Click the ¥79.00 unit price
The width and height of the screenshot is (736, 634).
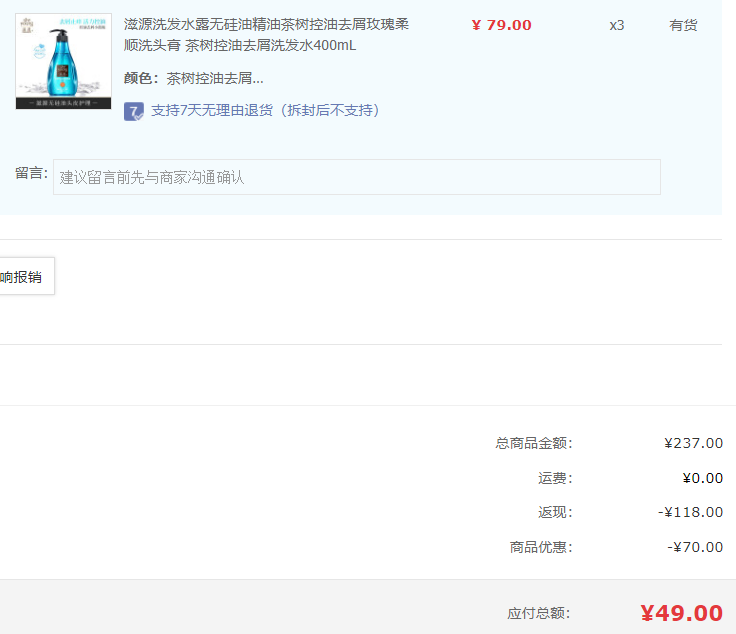pos(501,25)
